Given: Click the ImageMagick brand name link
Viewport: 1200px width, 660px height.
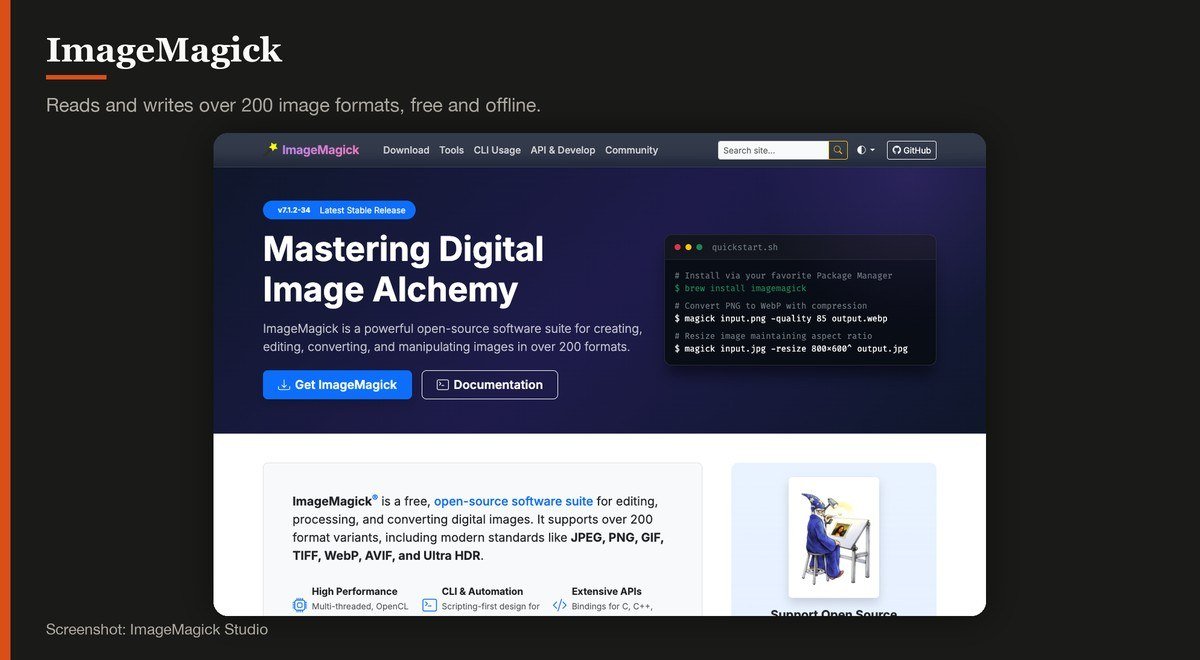Looking at the screenshot, I should (x=320, y=150).
